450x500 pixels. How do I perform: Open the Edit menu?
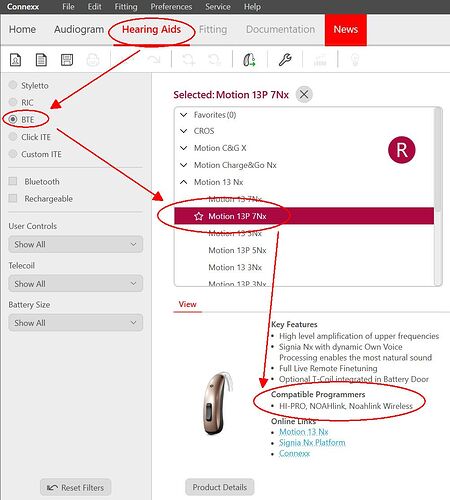coord(95,7)
